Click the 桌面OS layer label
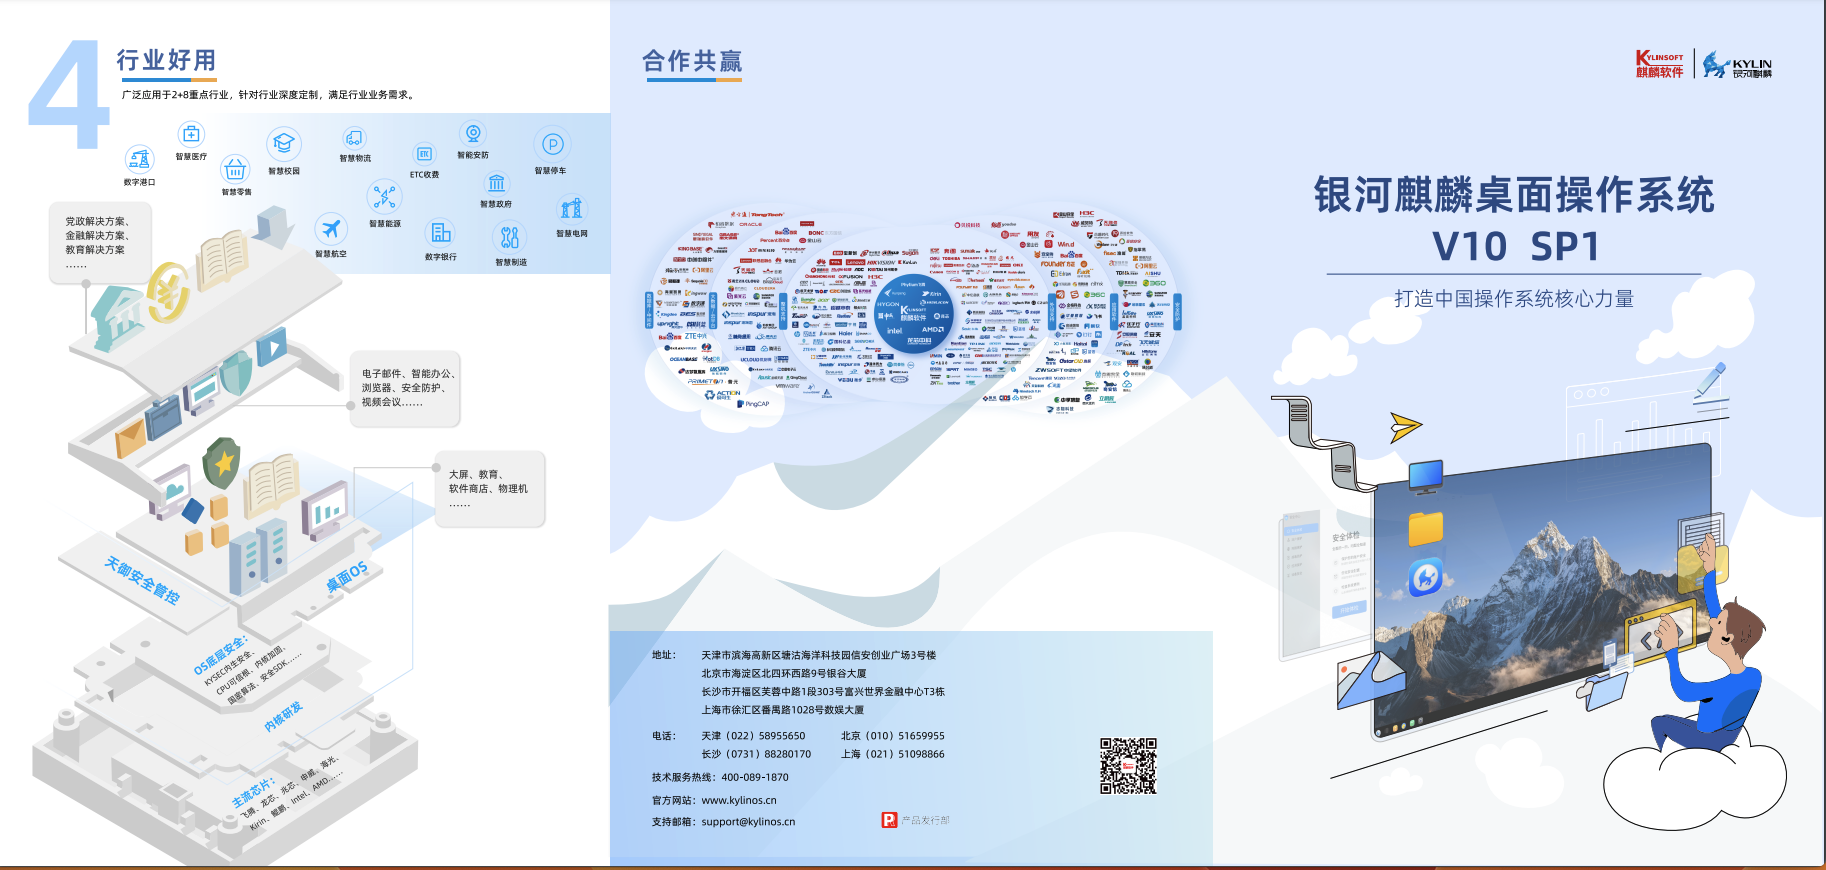 pyautogui.click(x=347, y=576)
